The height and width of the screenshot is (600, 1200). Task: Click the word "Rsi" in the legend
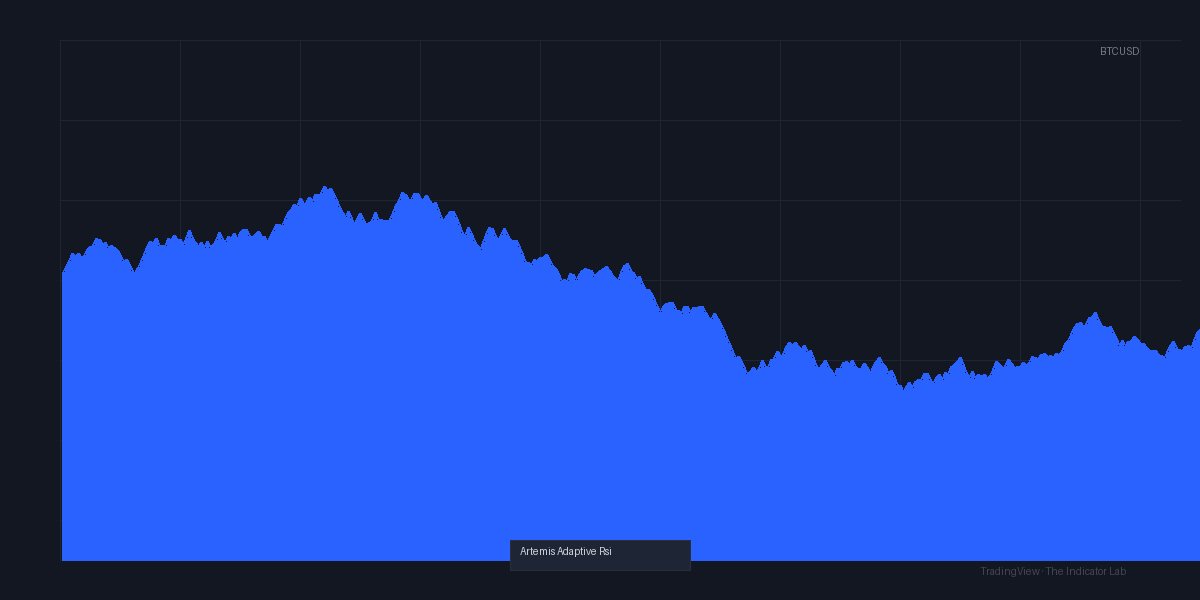[x=605, y=552]
